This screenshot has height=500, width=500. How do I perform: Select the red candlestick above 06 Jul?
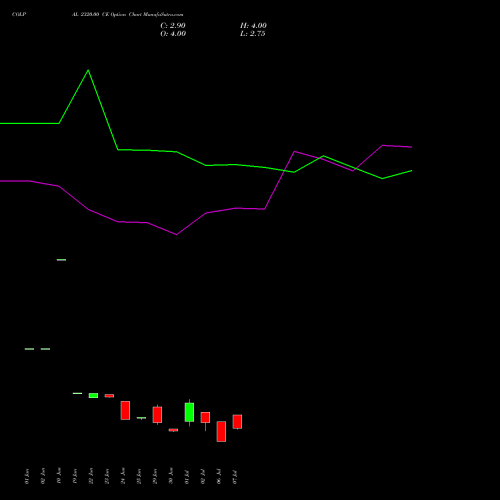pos(221,431)
